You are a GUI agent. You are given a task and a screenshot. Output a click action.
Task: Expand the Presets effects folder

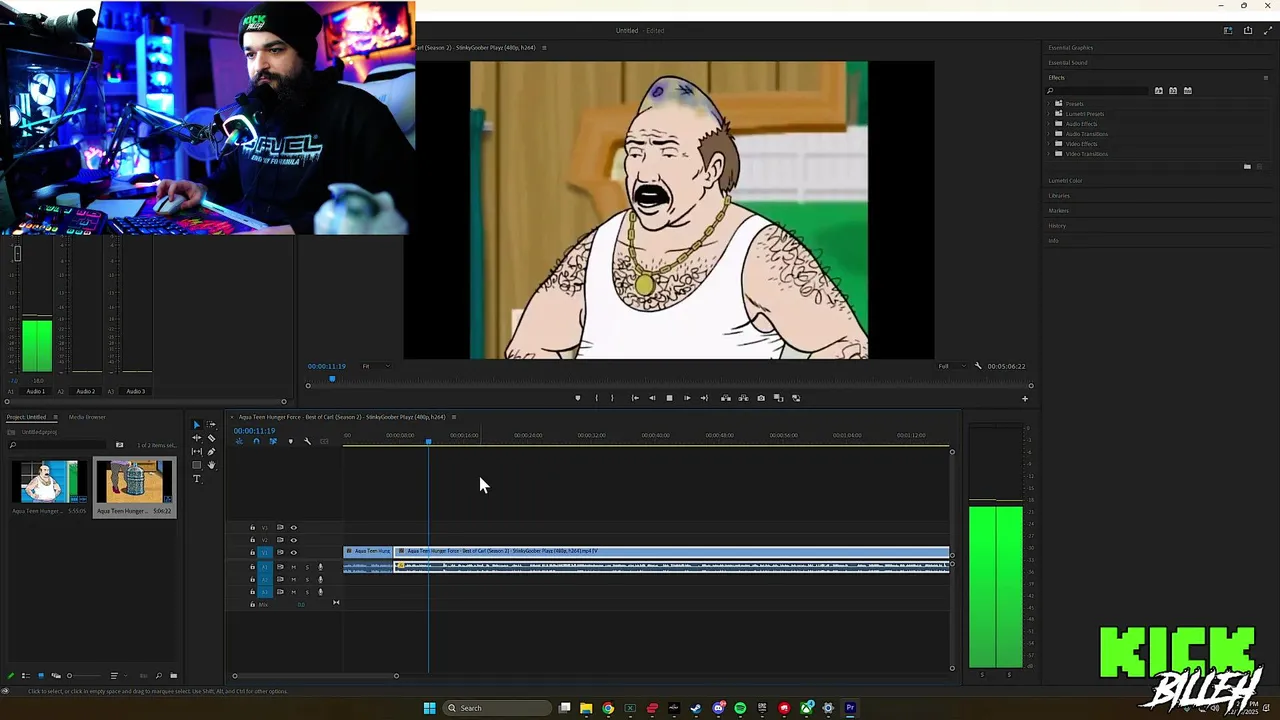coord(1050,104)
